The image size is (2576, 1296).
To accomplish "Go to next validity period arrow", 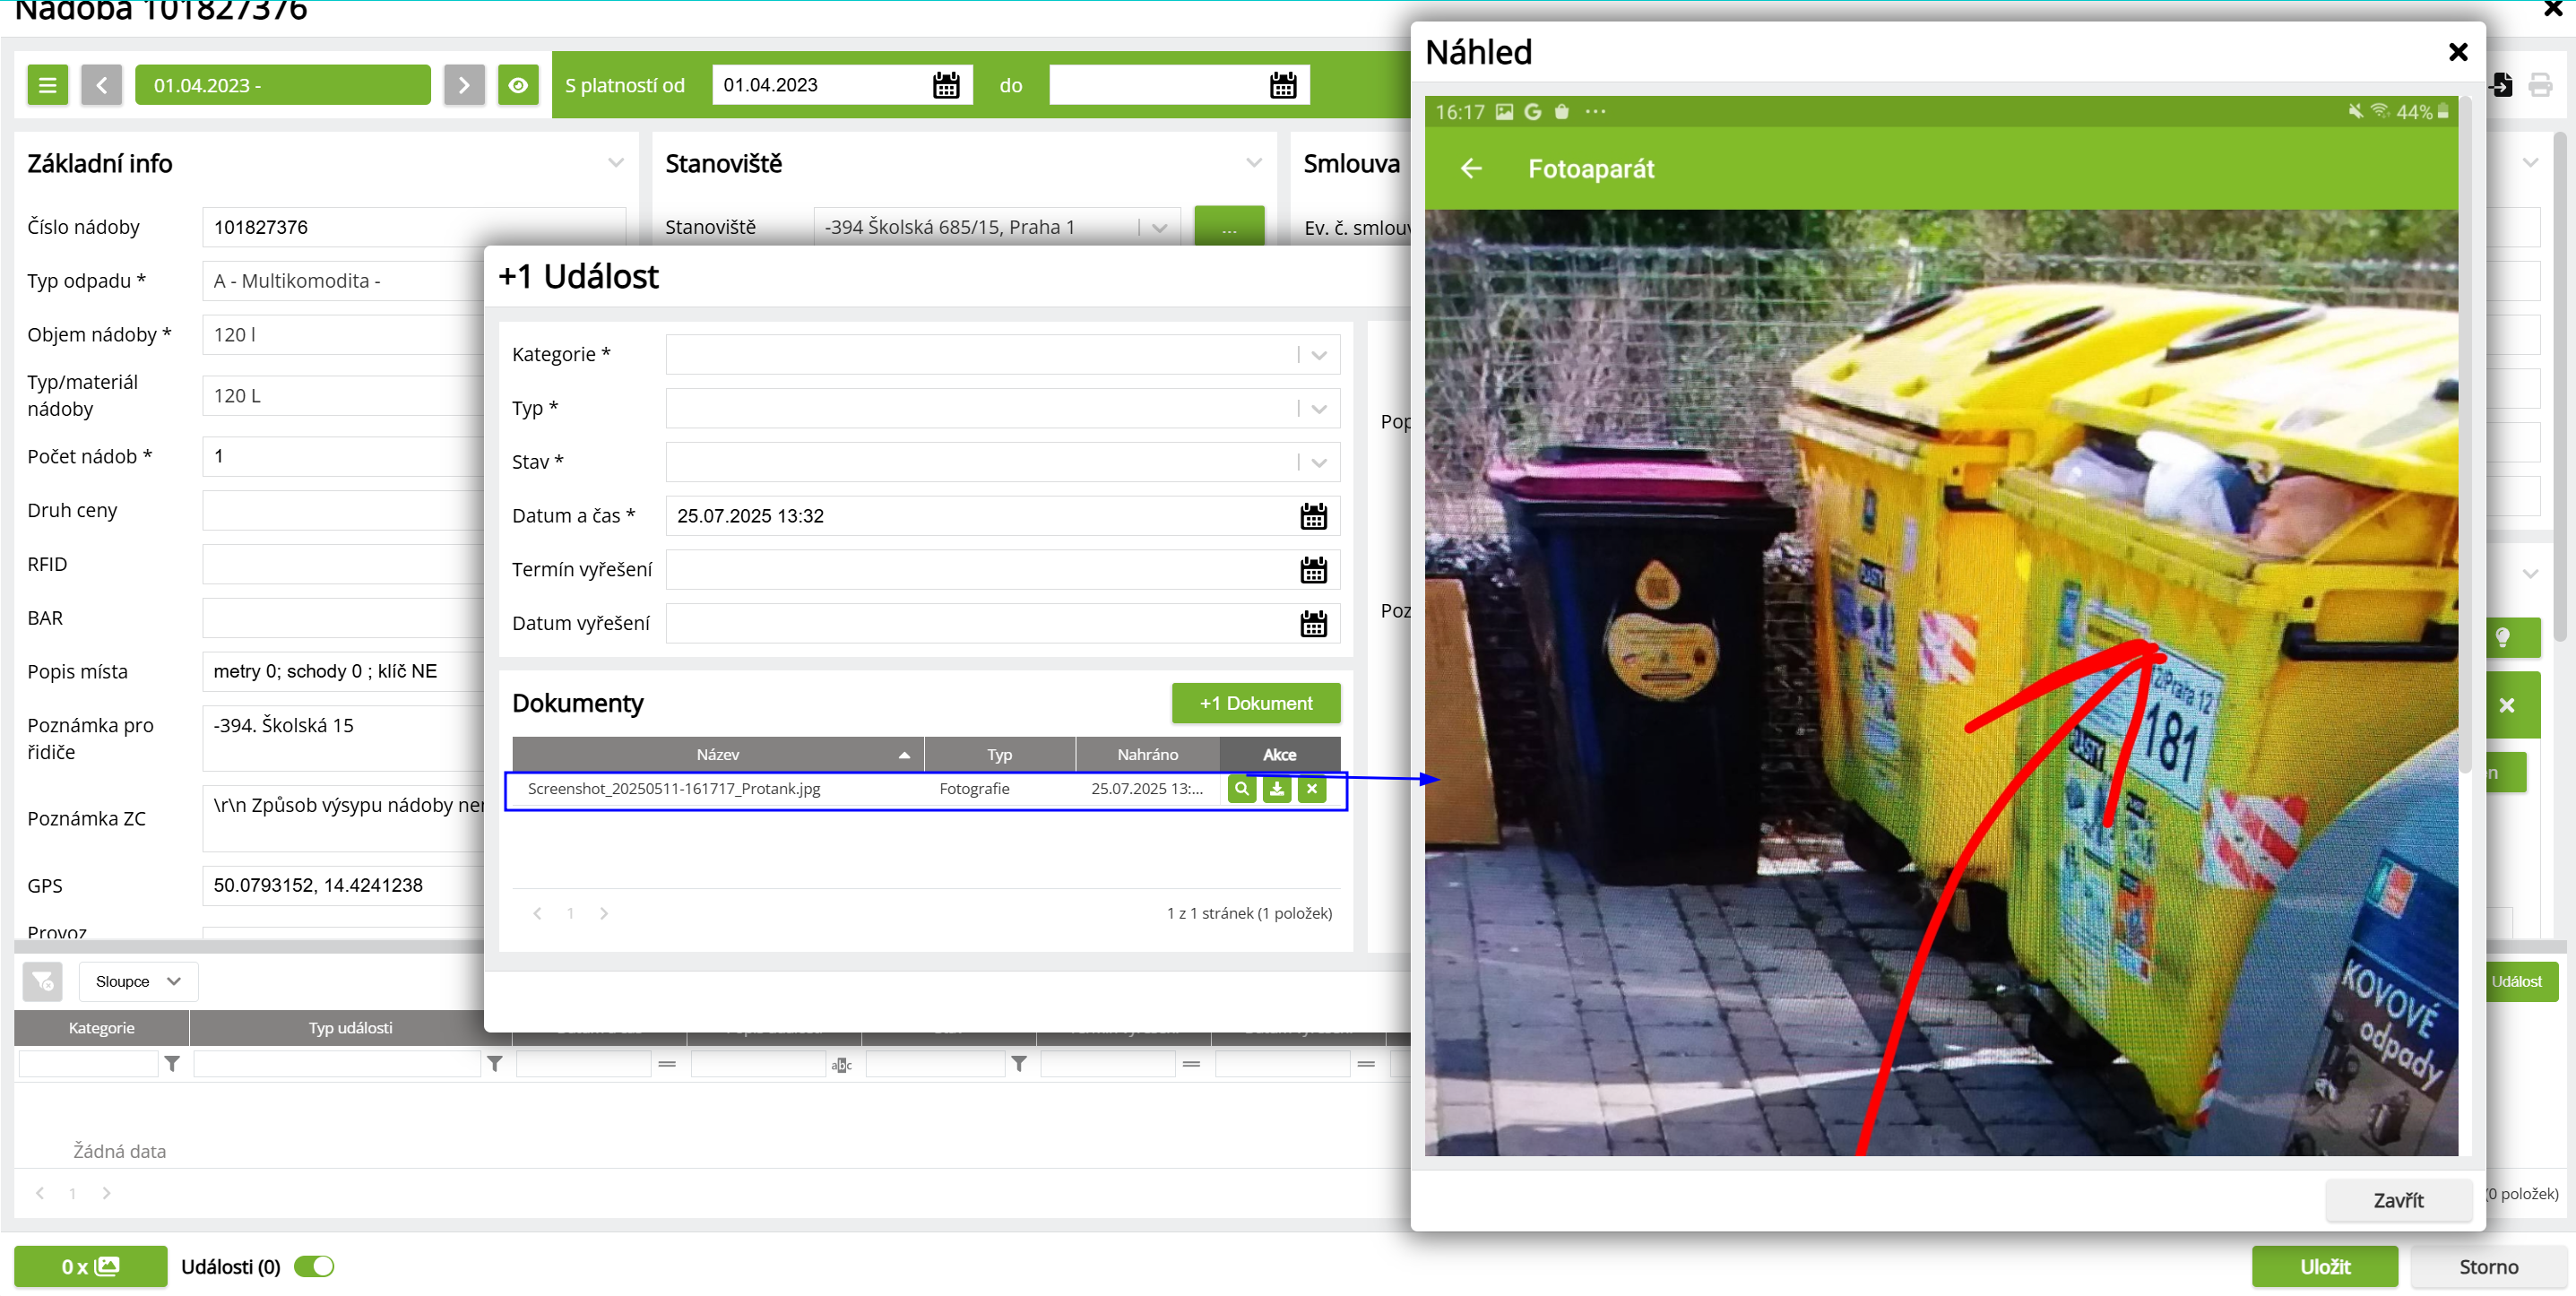I will [464, 85].
